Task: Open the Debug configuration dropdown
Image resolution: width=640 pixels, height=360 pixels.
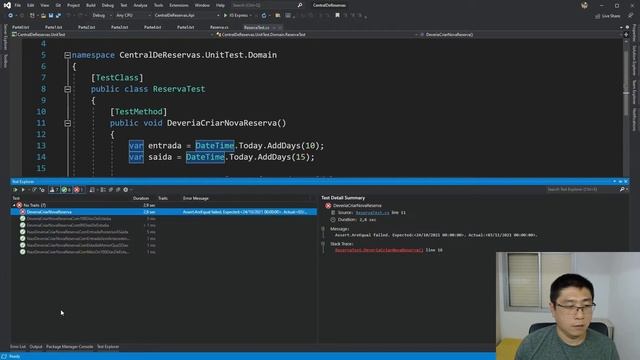Action: (101, 16)
